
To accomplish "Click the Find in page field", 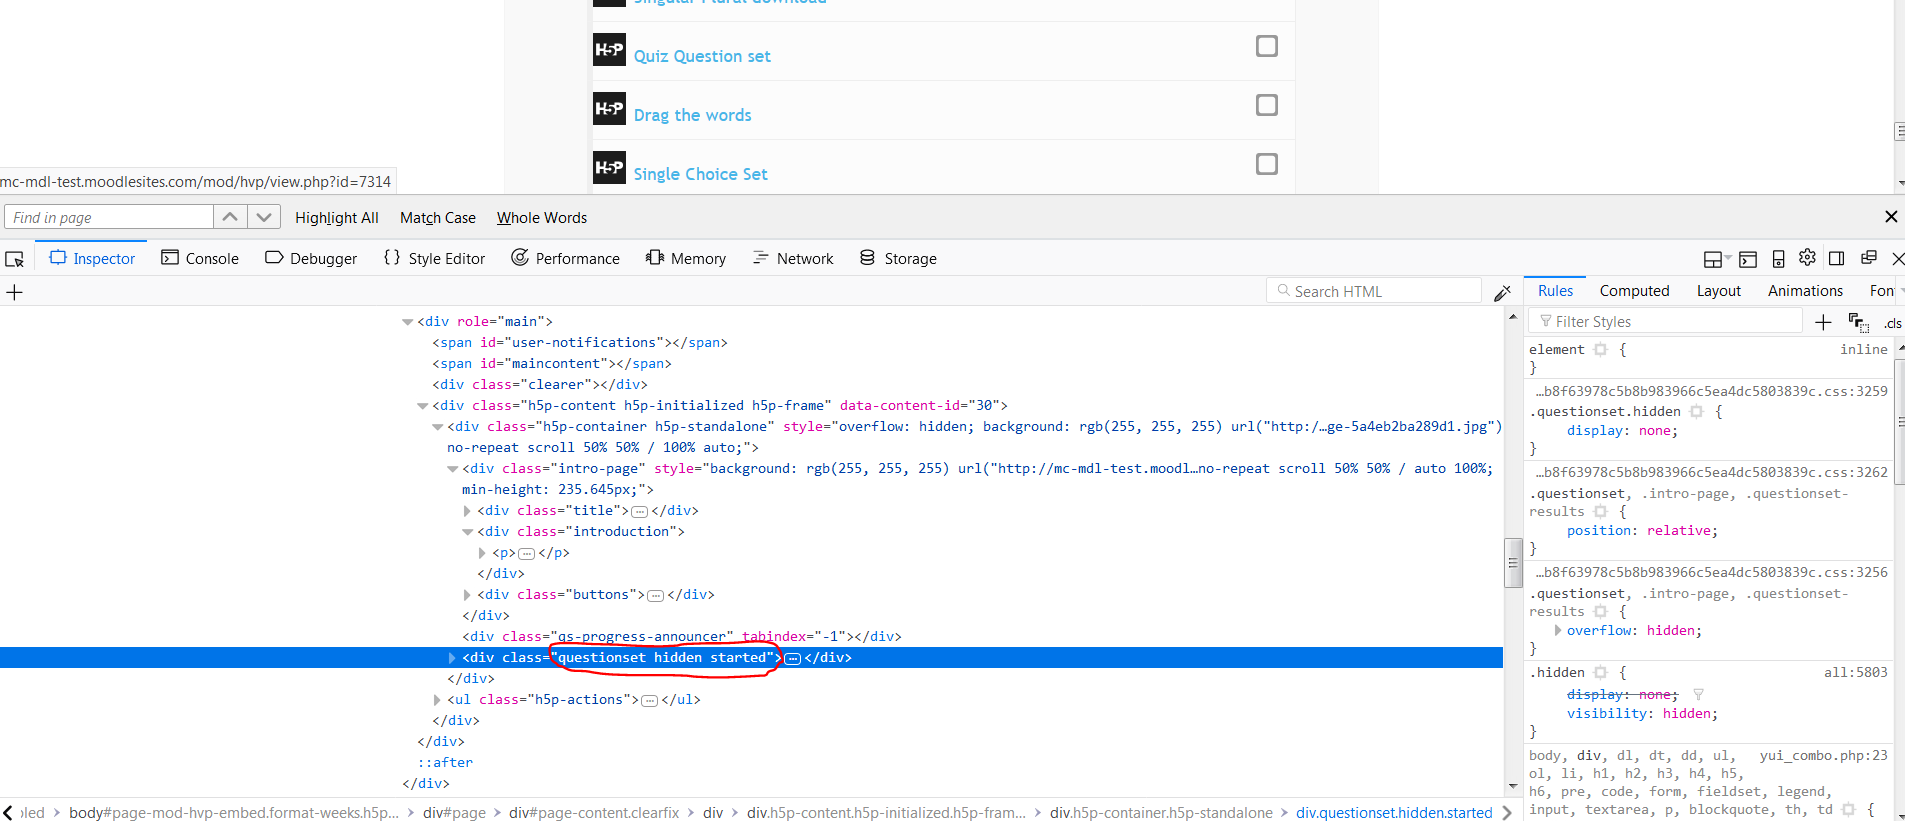I will tap(109, 217).
